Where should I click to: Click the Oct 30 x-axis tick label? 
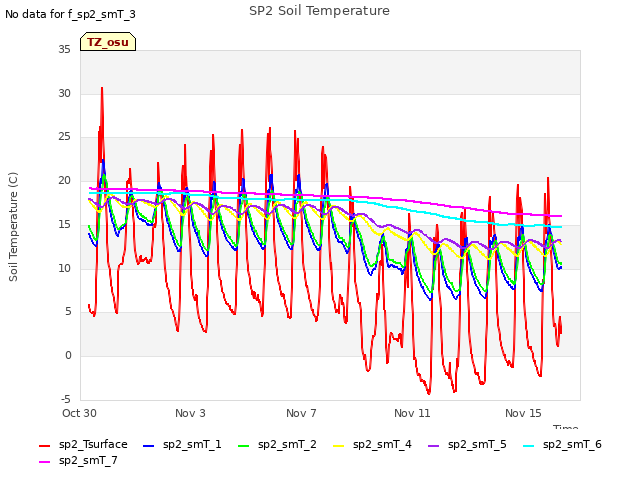pyautogui.click(x=79, y=413)
